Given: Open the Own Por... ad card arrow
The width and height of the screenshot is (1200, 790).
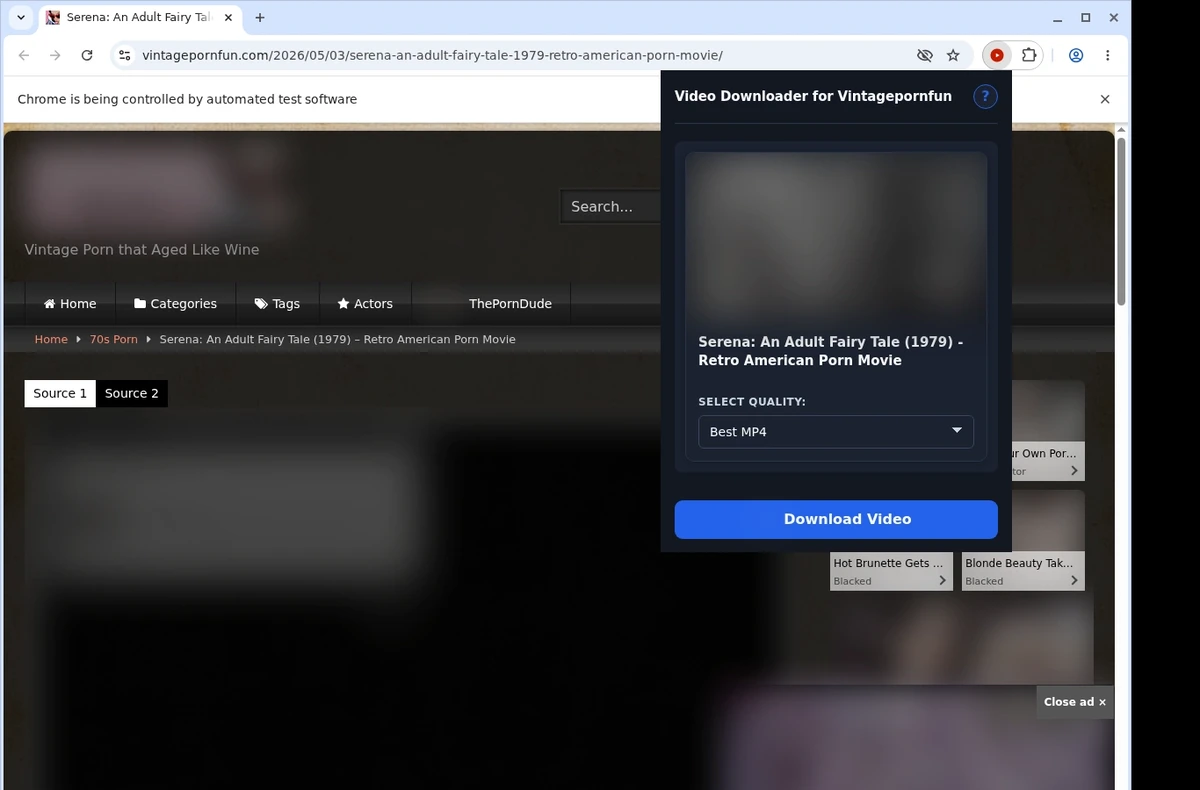Looking at the screenshot, I should click(x=1074, y=471).
